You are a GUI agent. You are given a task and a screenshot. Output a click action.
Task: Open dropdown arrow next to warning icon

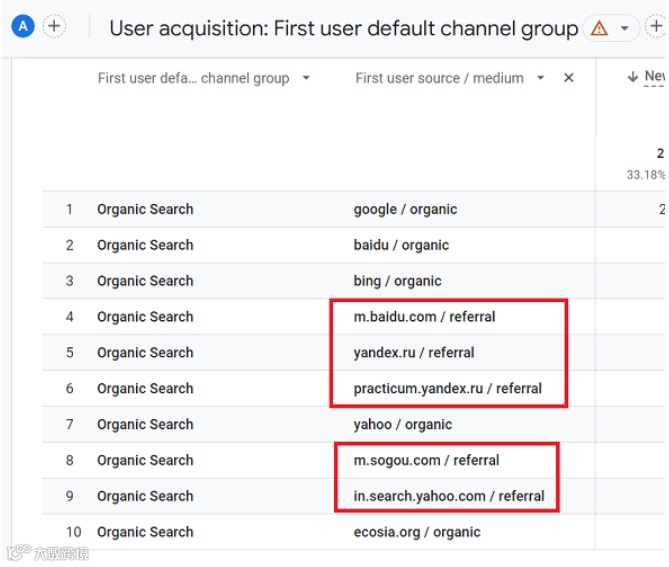(625, 28)
